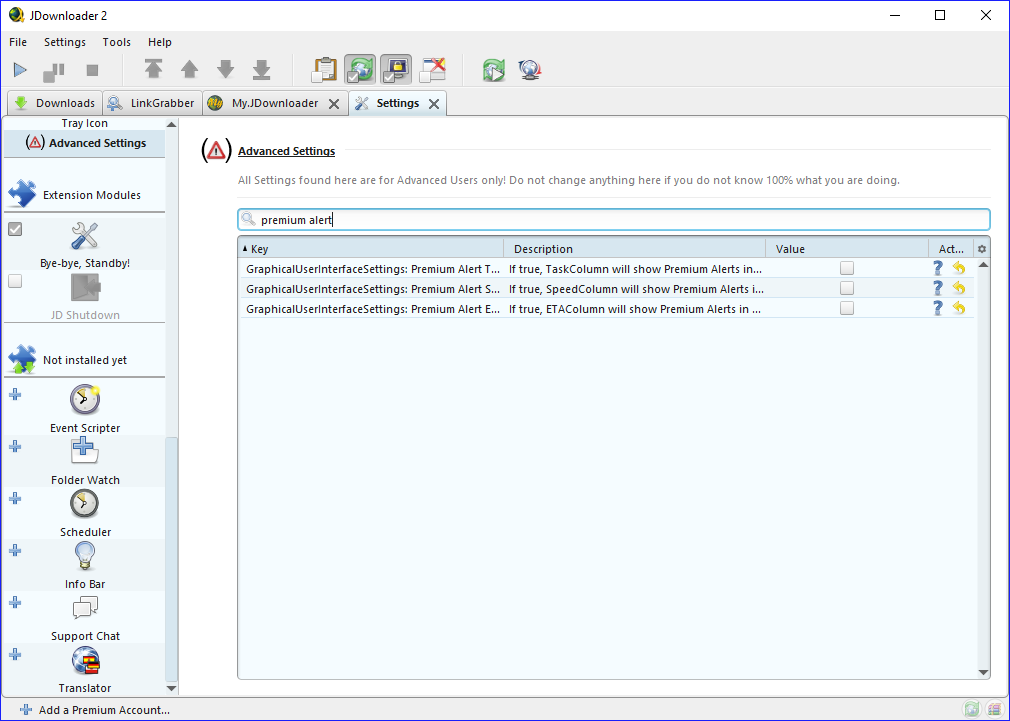Toggle silent mode icon with red X
The width and height of the screenshot is (1010, 721).
tap(433, 70)
